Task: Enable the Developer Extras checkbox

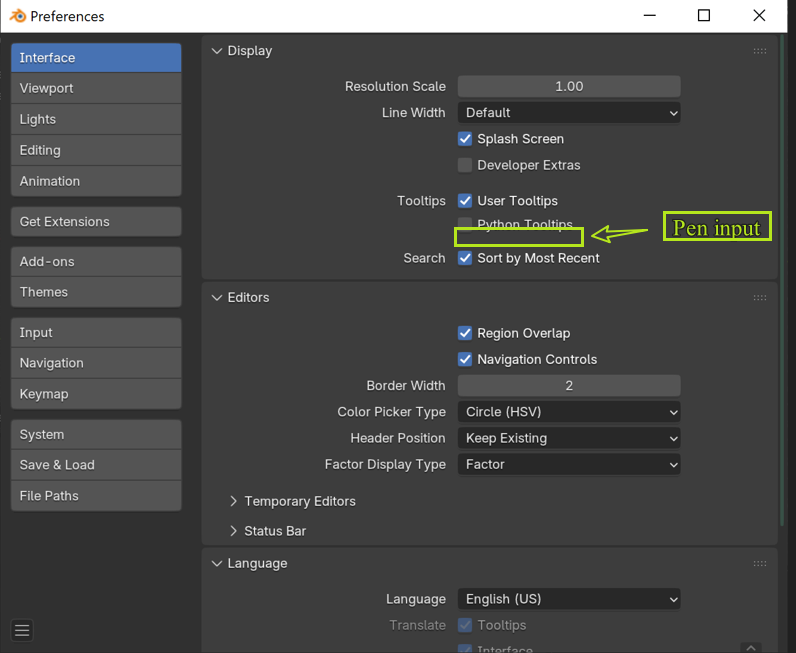Action: (465, 166)
